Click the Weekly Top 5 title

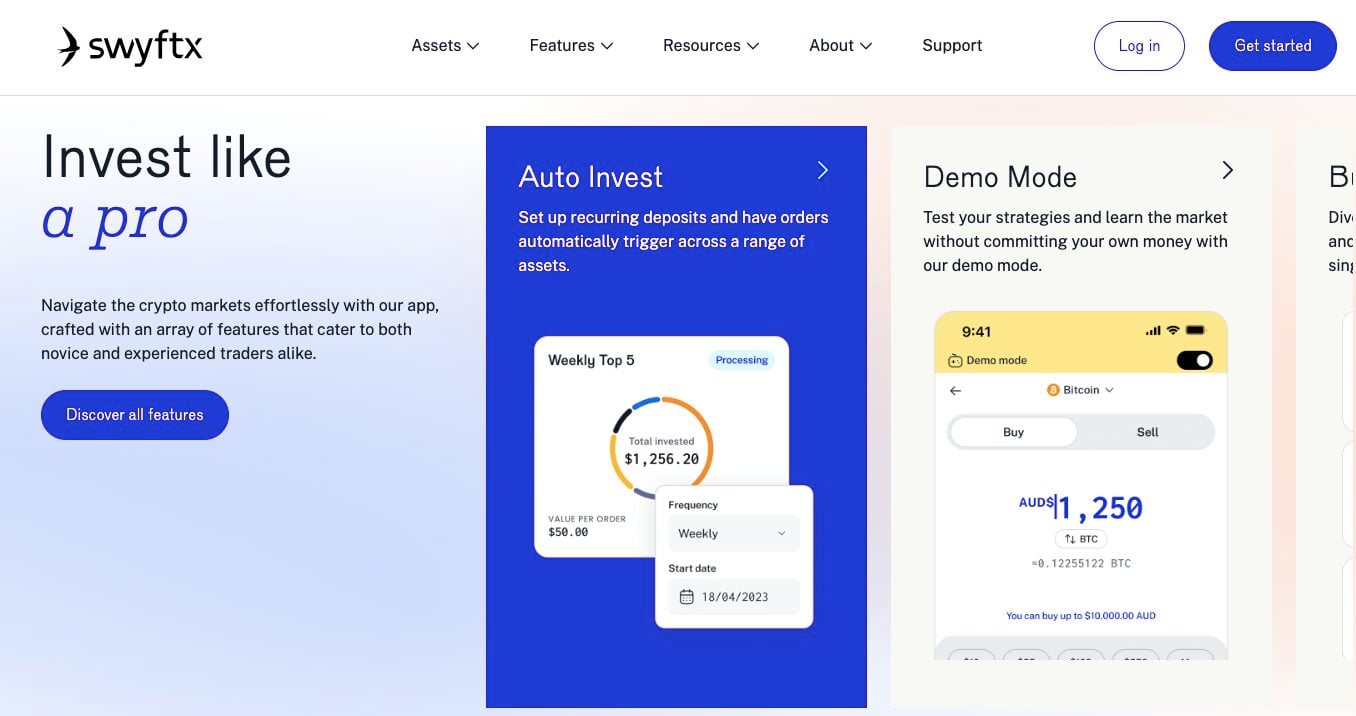coord(591,360)
